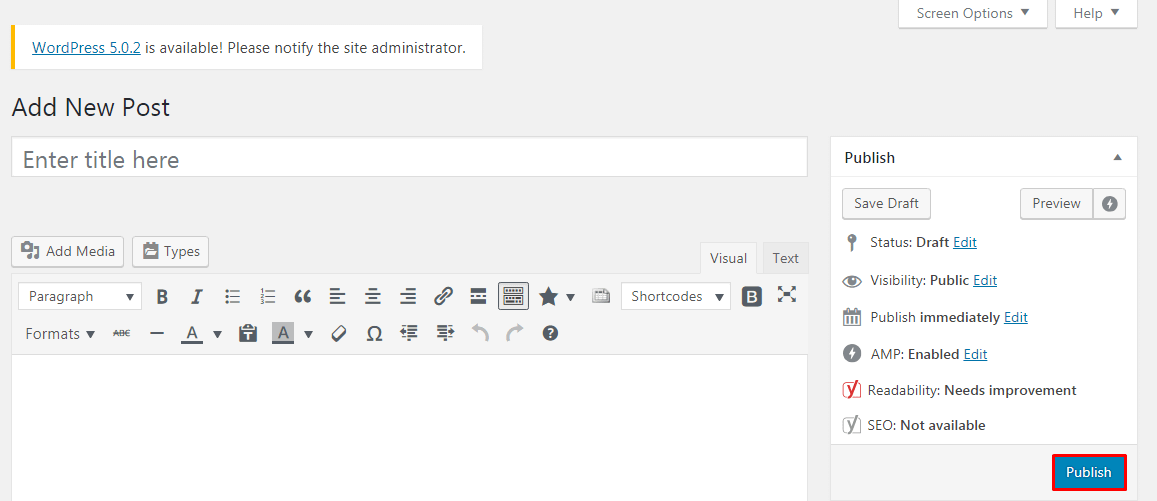This screenshot has height=501, width=1157.
Task: Edit the Publish immediately schedule
Action: click(x=1015, y=317)
